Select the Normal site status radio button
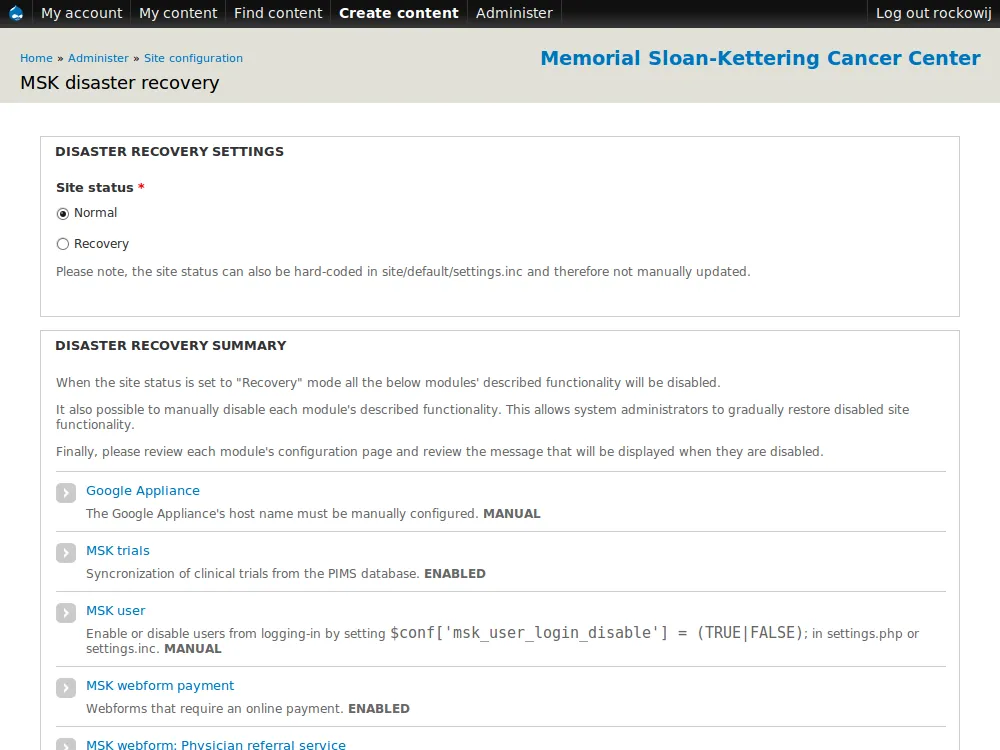This screenshot has height=750, width=1000. [62, 214]
